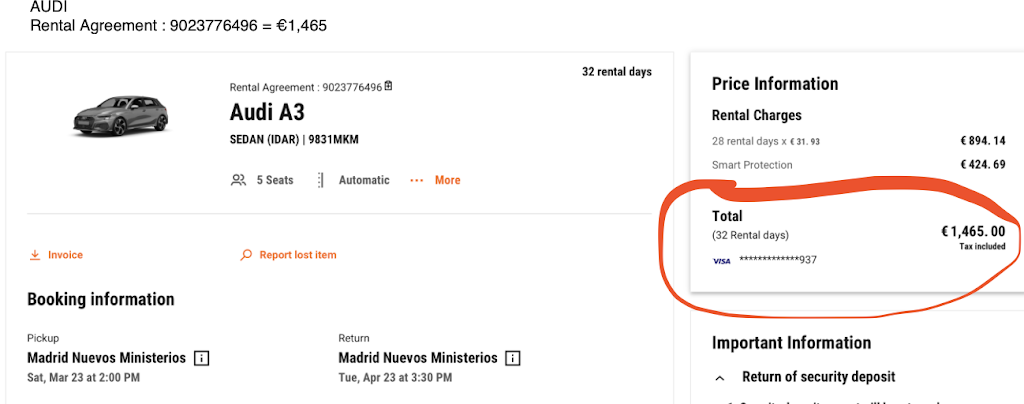Click the orange three-dots More icon
This screenshot has height=404, width=1024.
417,180
